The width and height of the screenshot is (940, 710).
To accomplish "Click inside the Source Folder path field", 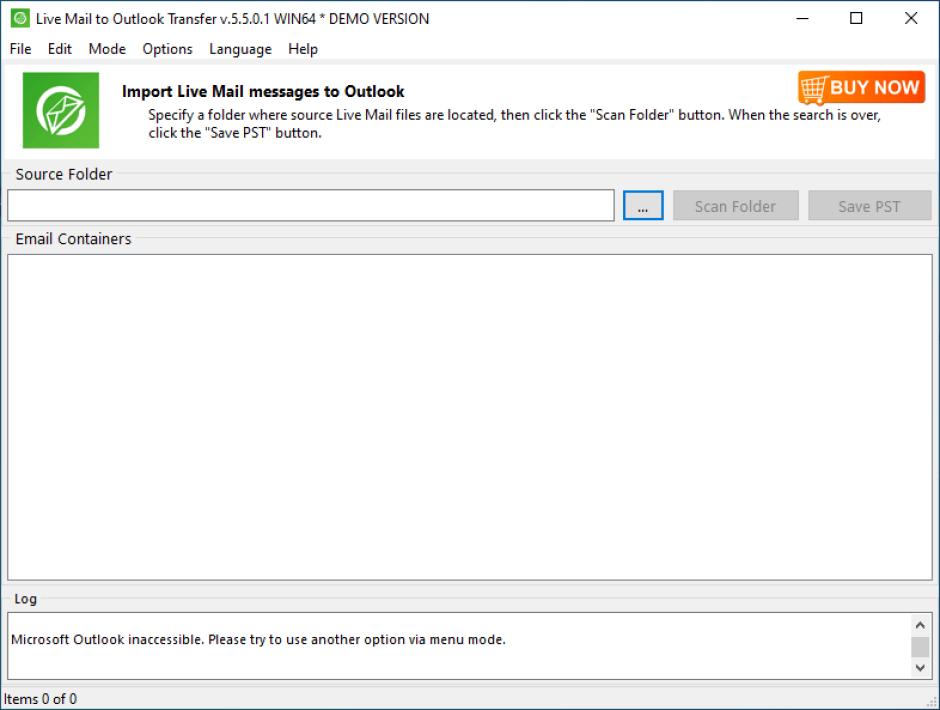I will click(x=311, y=206).
